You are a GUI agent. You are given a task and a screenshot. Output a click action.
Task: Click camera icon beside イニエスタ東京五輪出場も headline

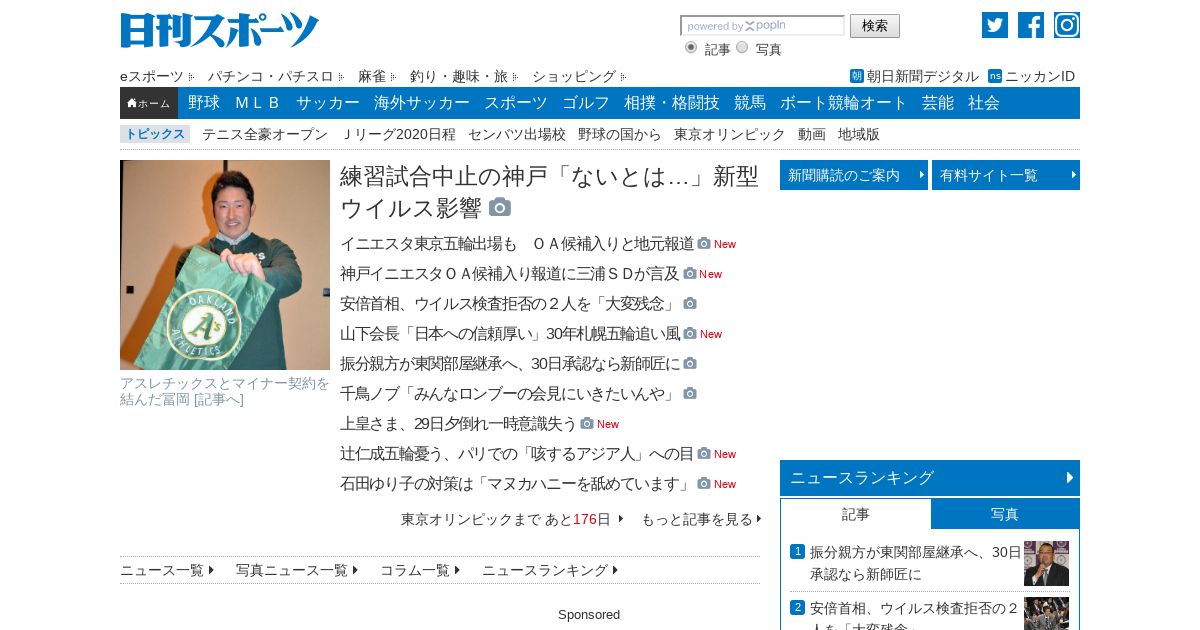pyautogui.click(x=704, y=243)
